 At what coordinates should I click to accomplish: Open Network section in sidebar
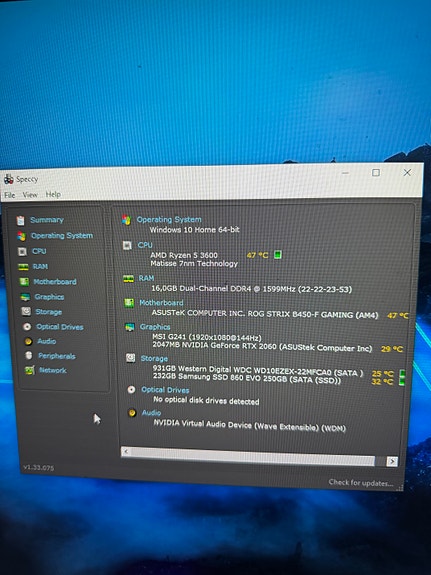point(53,370)
